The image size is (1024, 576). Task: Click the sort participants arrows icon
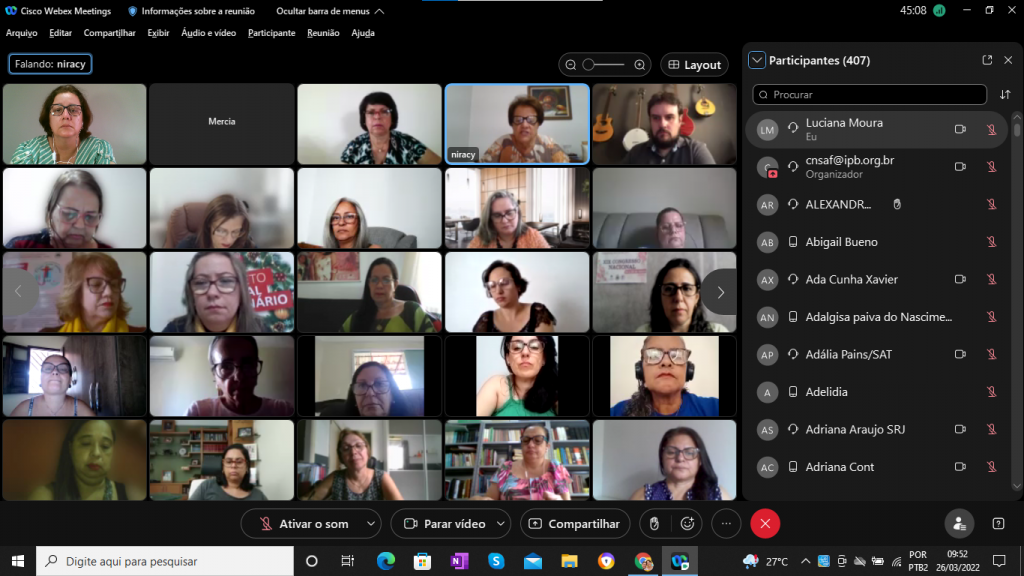[x=1005, y=95]
